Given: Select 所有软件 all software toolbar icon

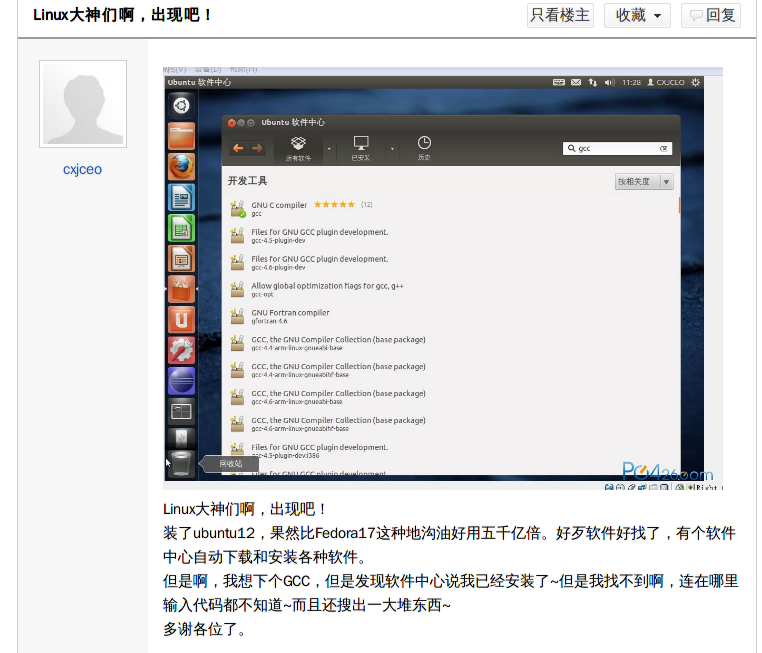Looking at the screenshot, I should (x=298, y=148).
